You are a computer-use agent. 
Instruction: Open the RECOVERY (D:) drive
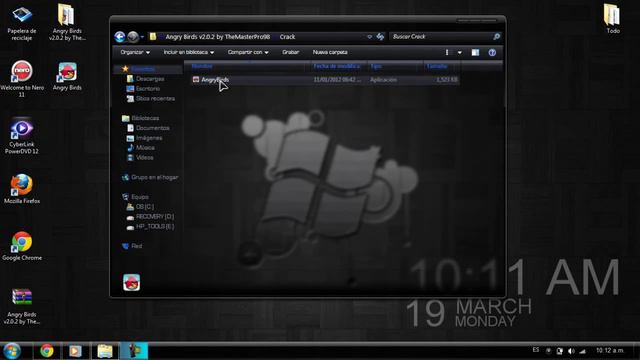click(x=155, y=216)
